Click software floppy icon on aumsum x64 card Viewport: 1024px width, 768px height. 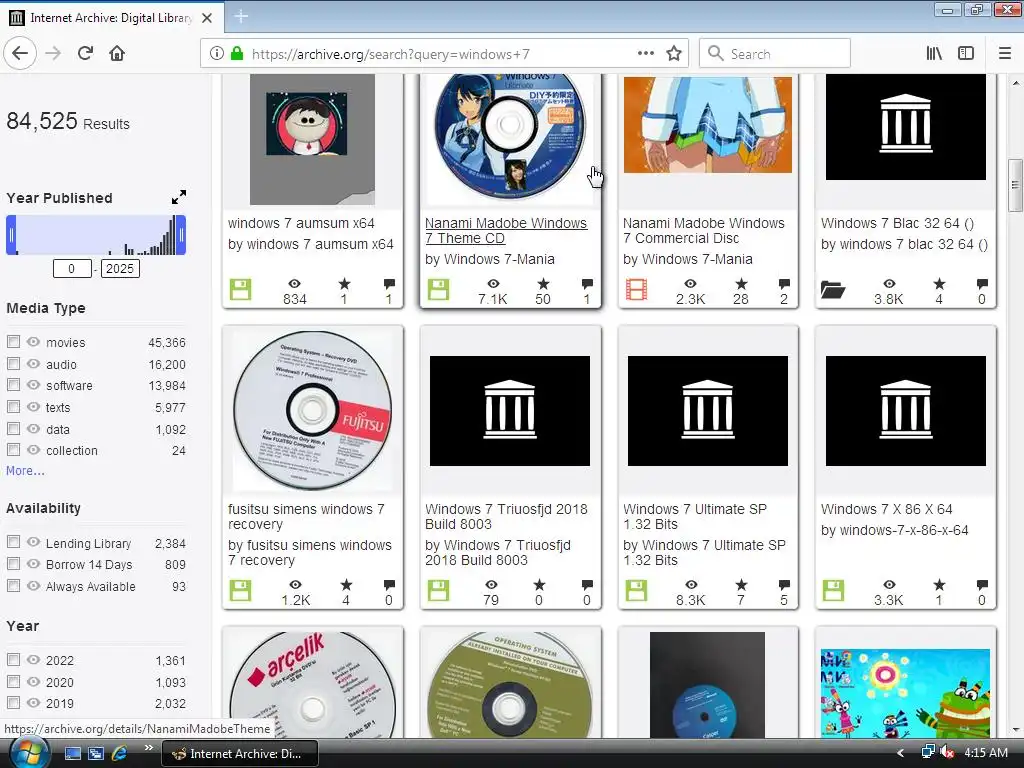(240, 289)
